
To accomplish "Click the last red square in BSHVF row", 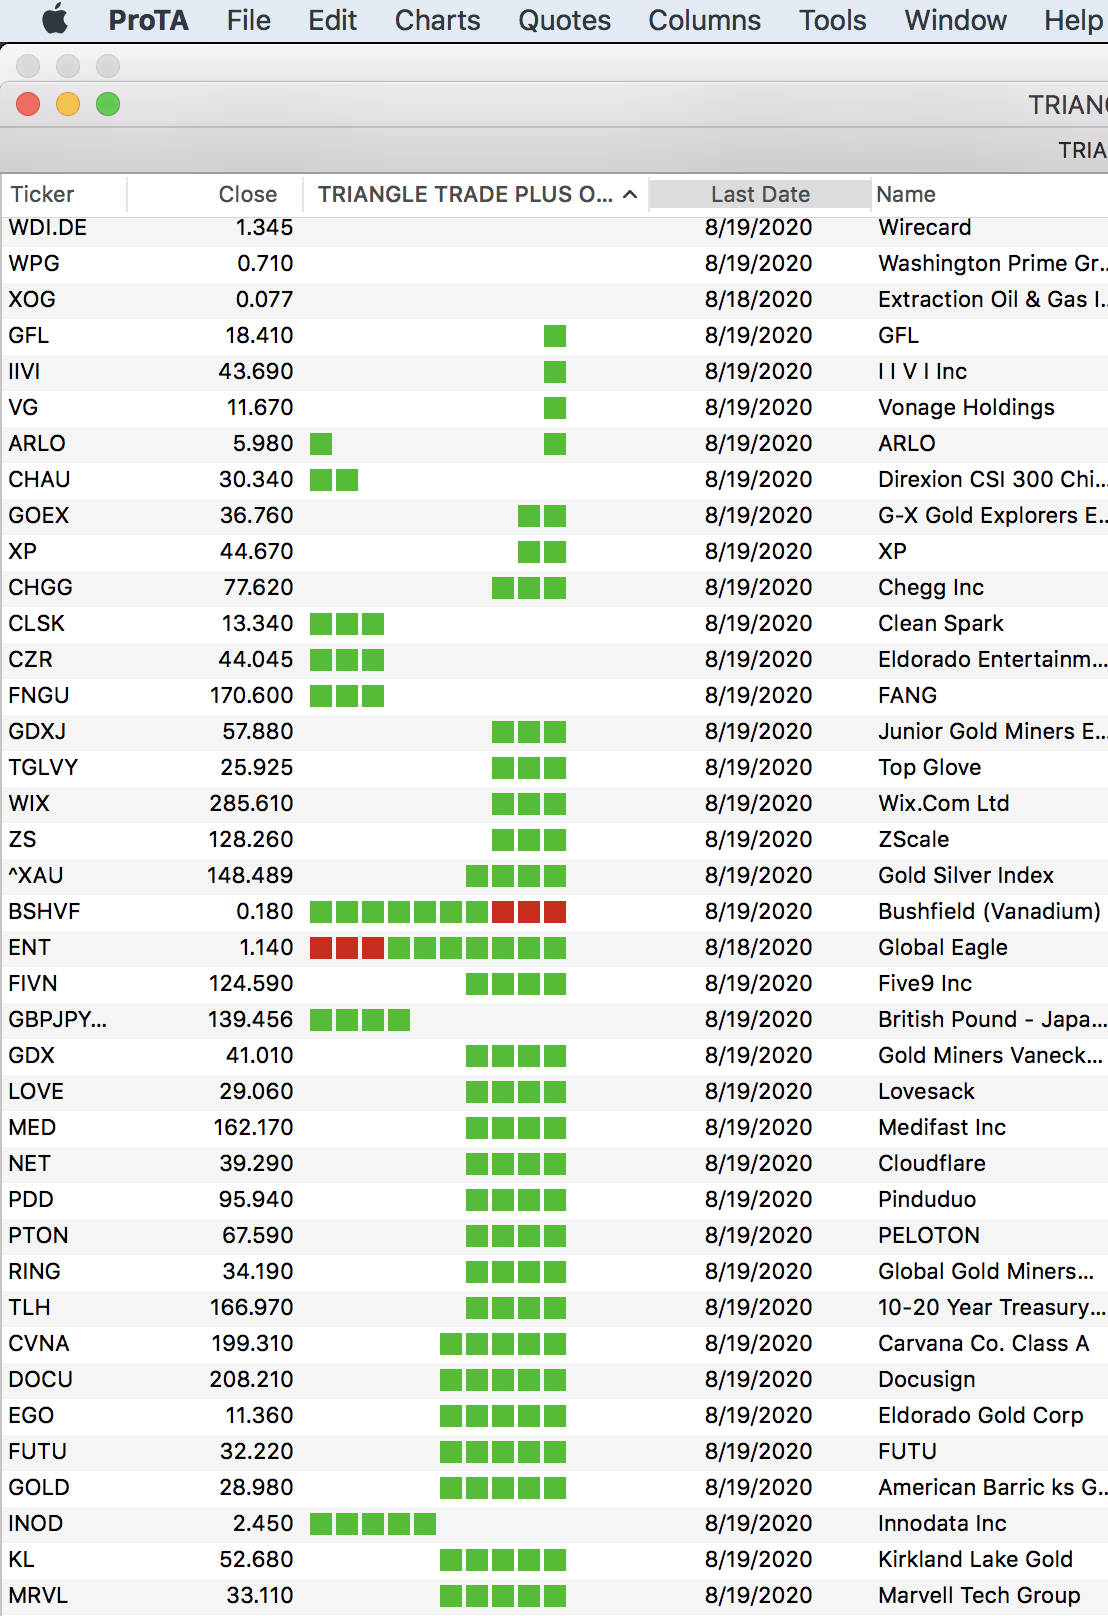I will 555,912.
